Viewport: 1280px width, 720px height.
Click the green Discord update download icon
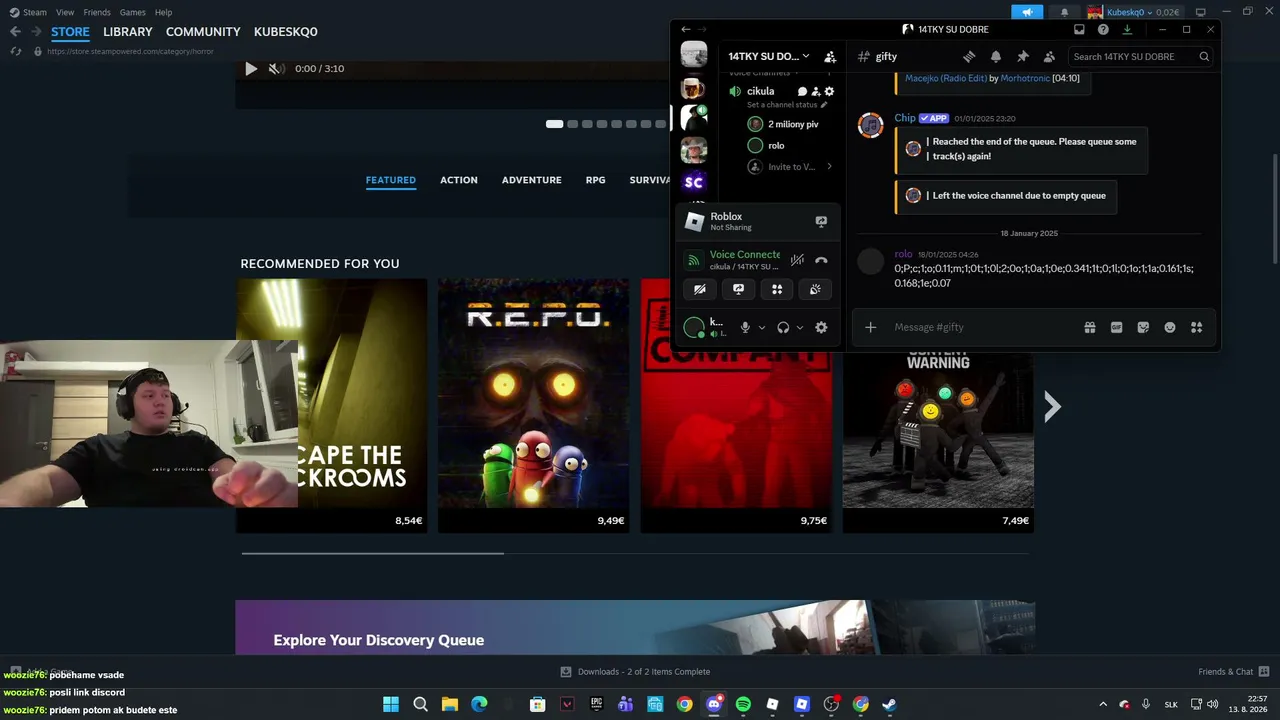coord(1127,30)
